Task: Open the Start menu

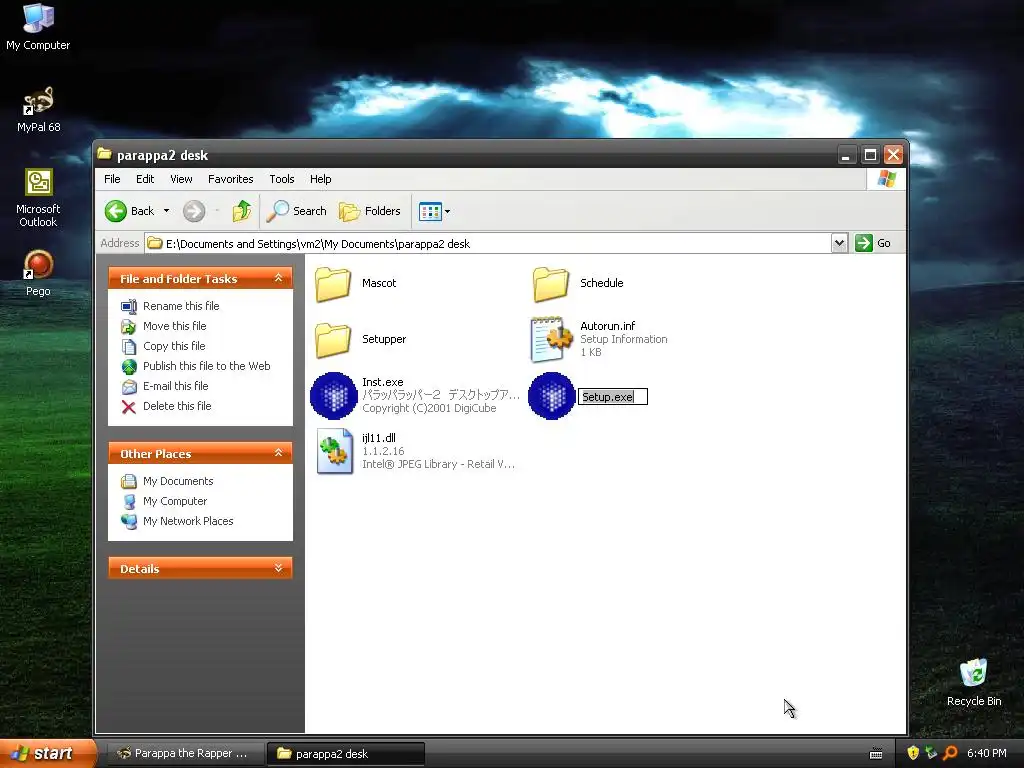Action: click(x=47, y=754)
